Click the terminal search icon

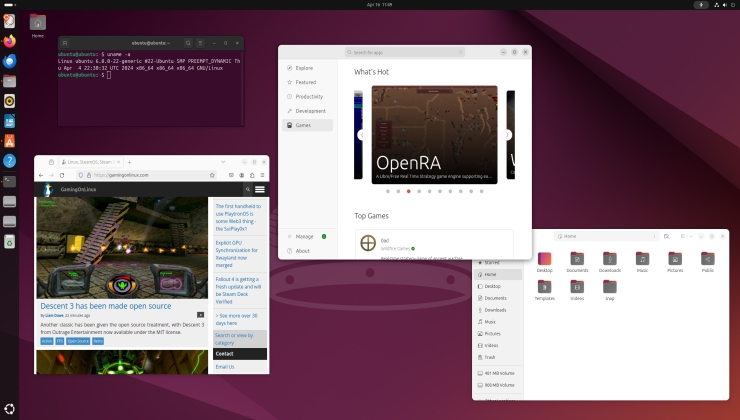[x=188, y=43]
